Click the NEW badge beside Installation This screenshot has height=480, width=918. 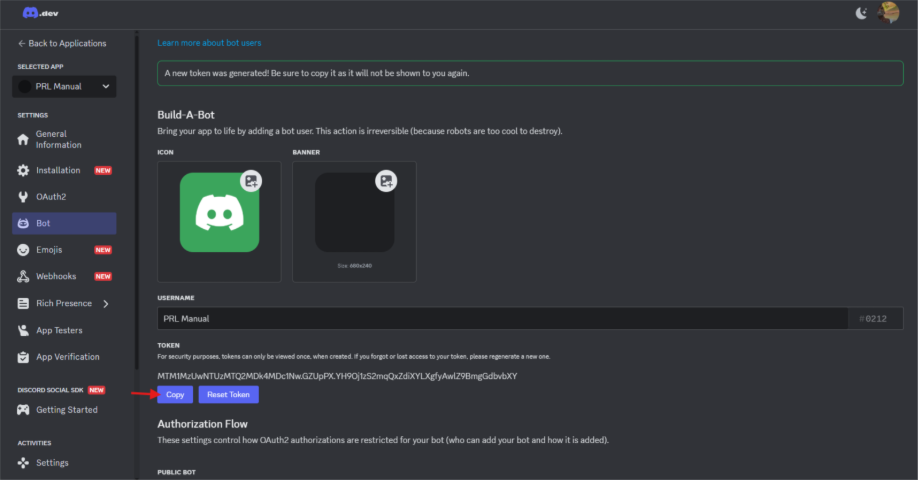tap(103, 170)
